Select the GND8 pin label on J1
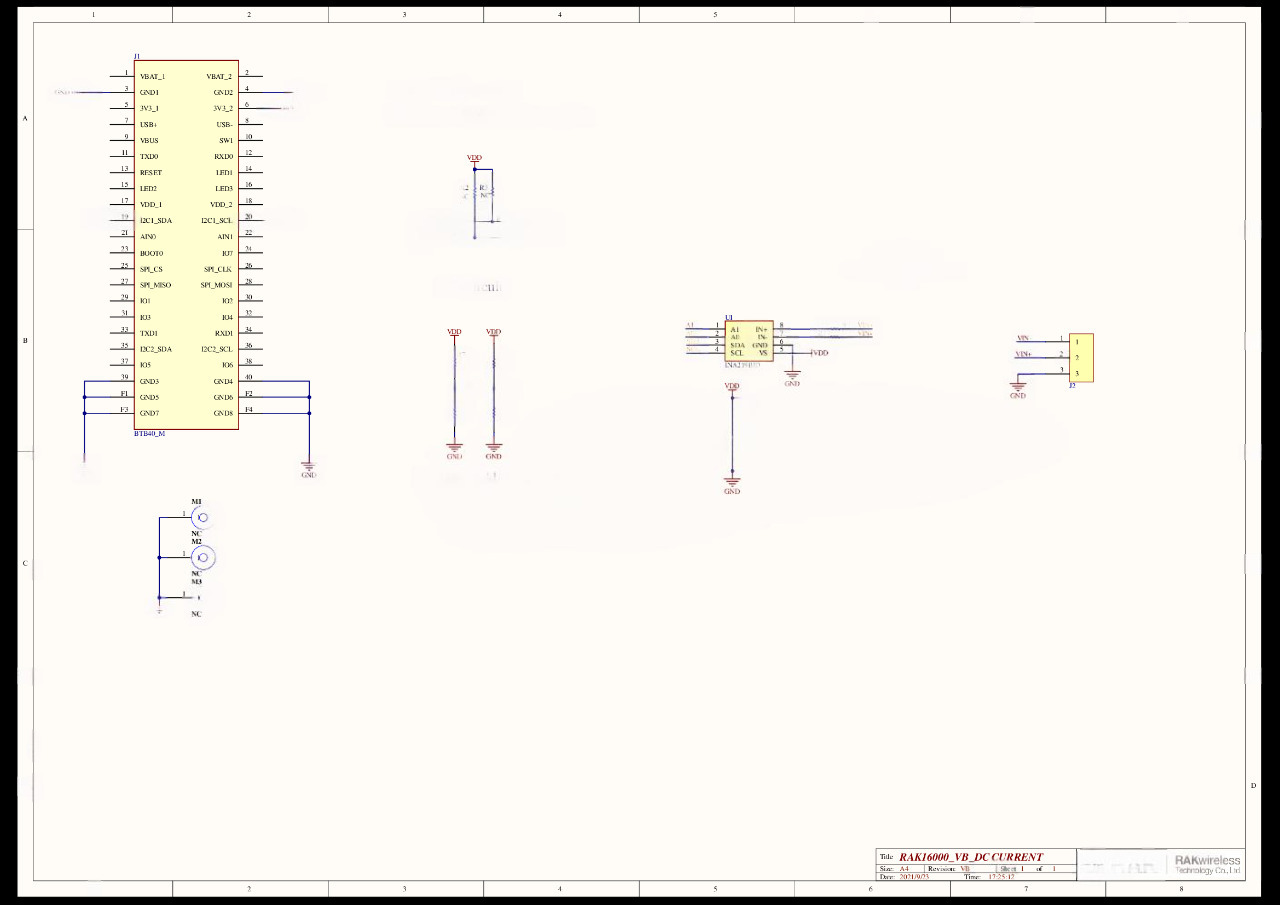 223,413
